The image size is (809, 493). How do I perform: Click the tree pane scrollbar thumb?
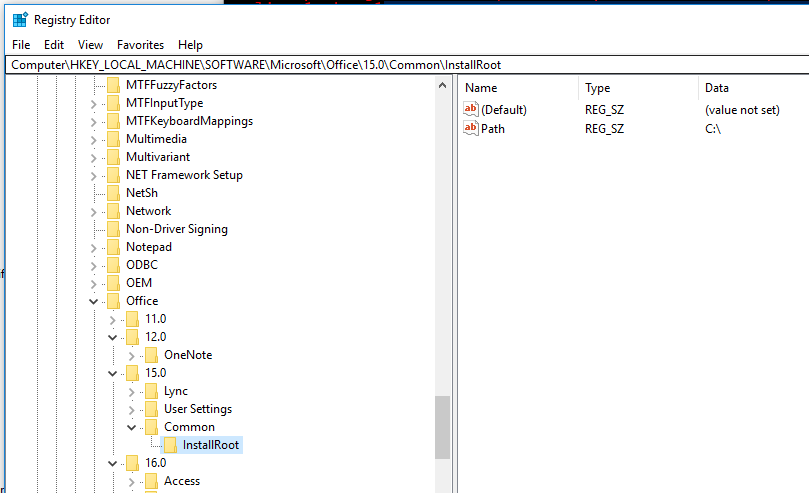(442, 427)
